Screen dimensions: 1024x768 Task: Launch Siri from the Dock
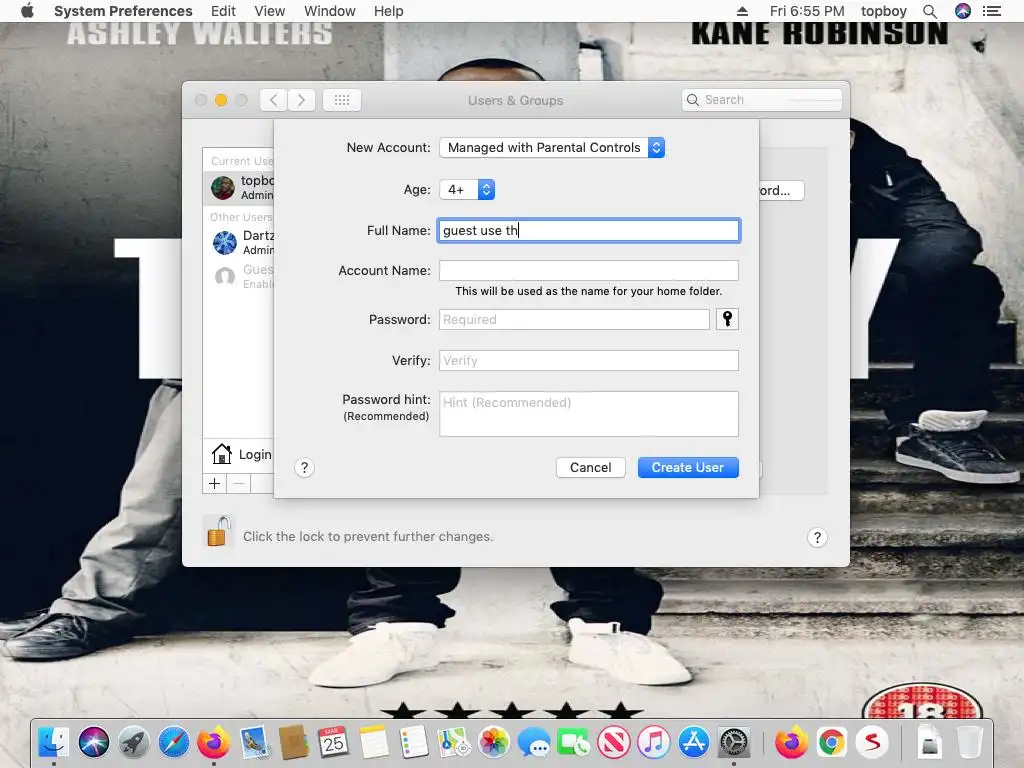tap(94, 743)
